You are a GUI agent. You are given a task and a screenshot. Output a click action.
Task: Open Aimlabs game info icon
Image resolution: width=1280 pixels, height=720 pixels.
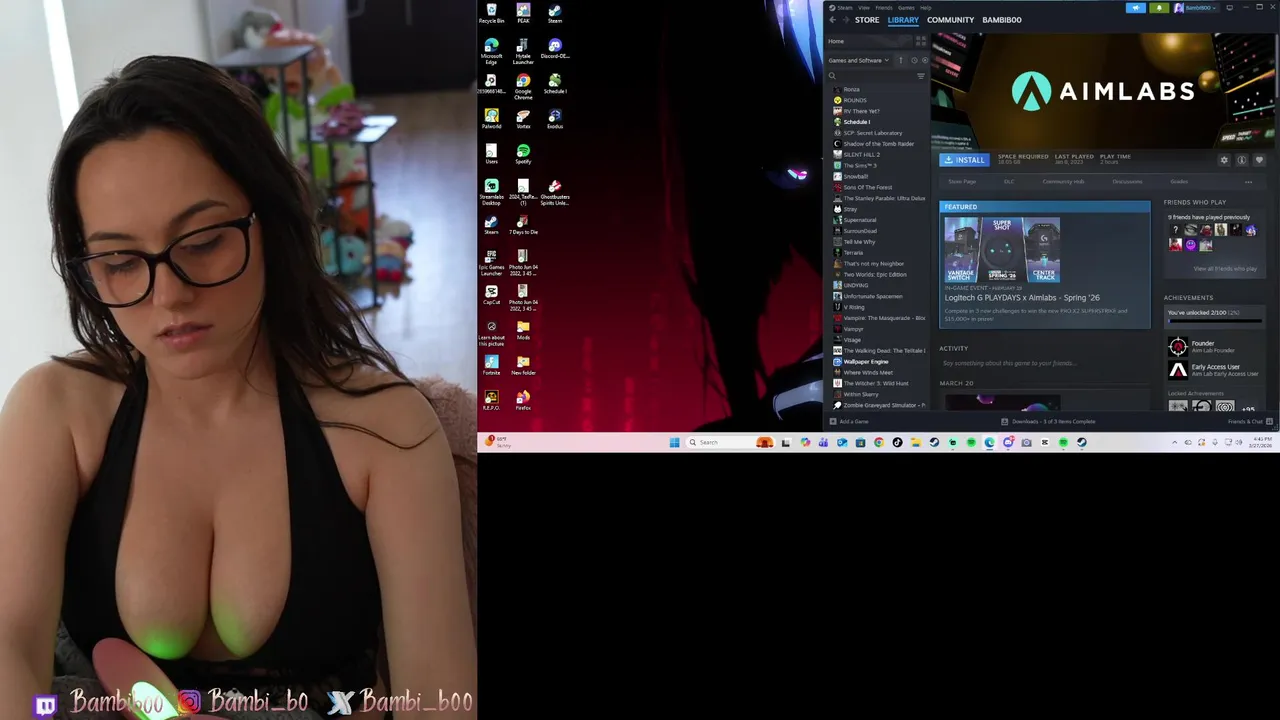click(1242, 160)
